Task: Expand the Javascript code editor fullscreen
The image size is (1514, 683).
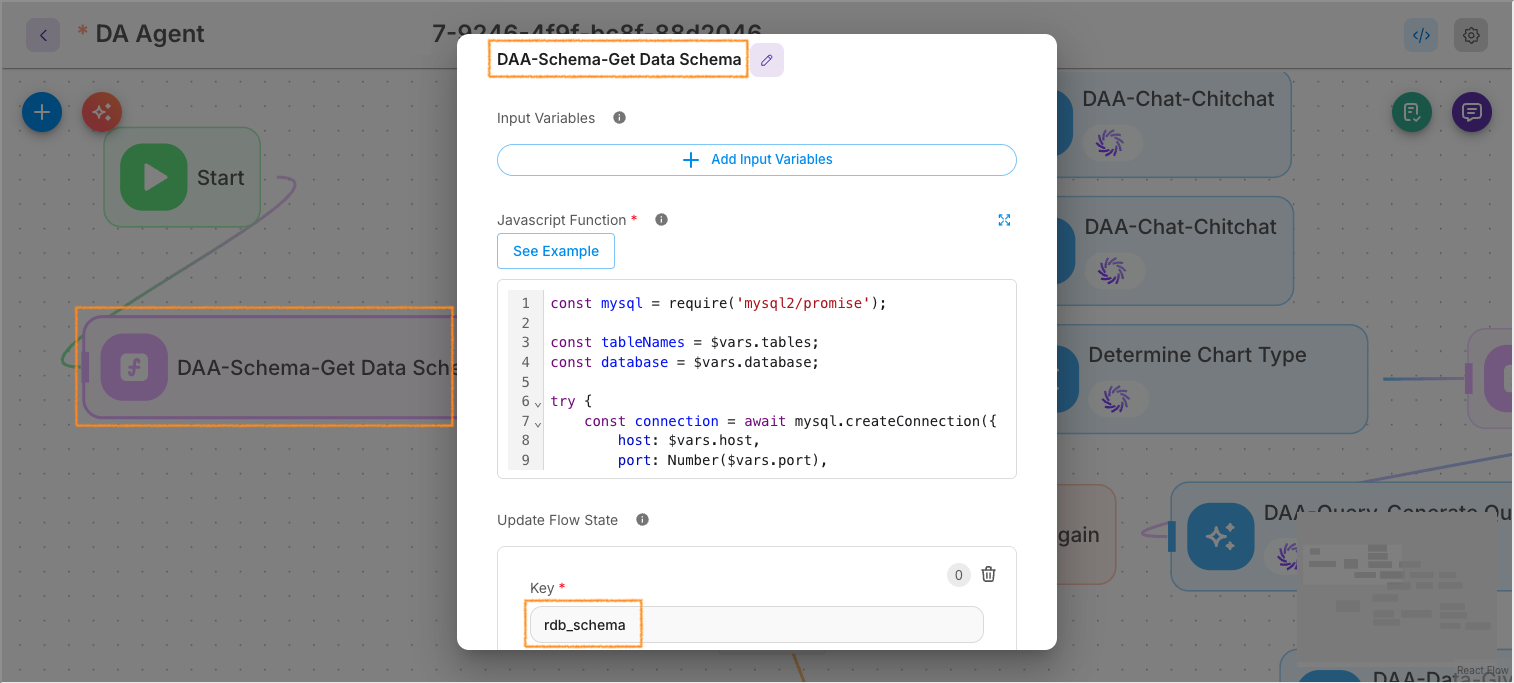Action: [x=1004, y=220]
